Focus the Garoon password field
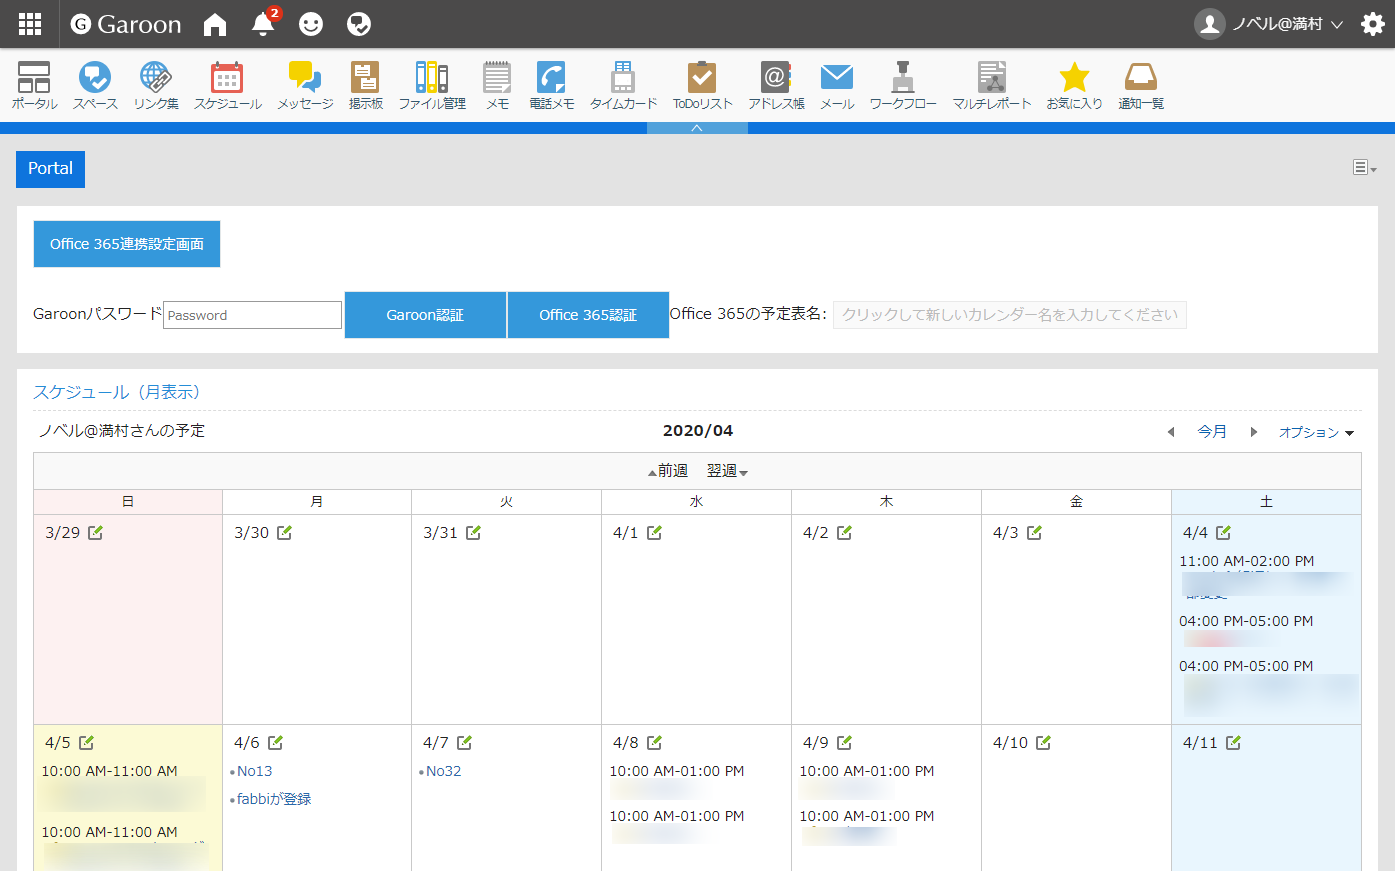 pyautogui.click(x=253, y=315)
